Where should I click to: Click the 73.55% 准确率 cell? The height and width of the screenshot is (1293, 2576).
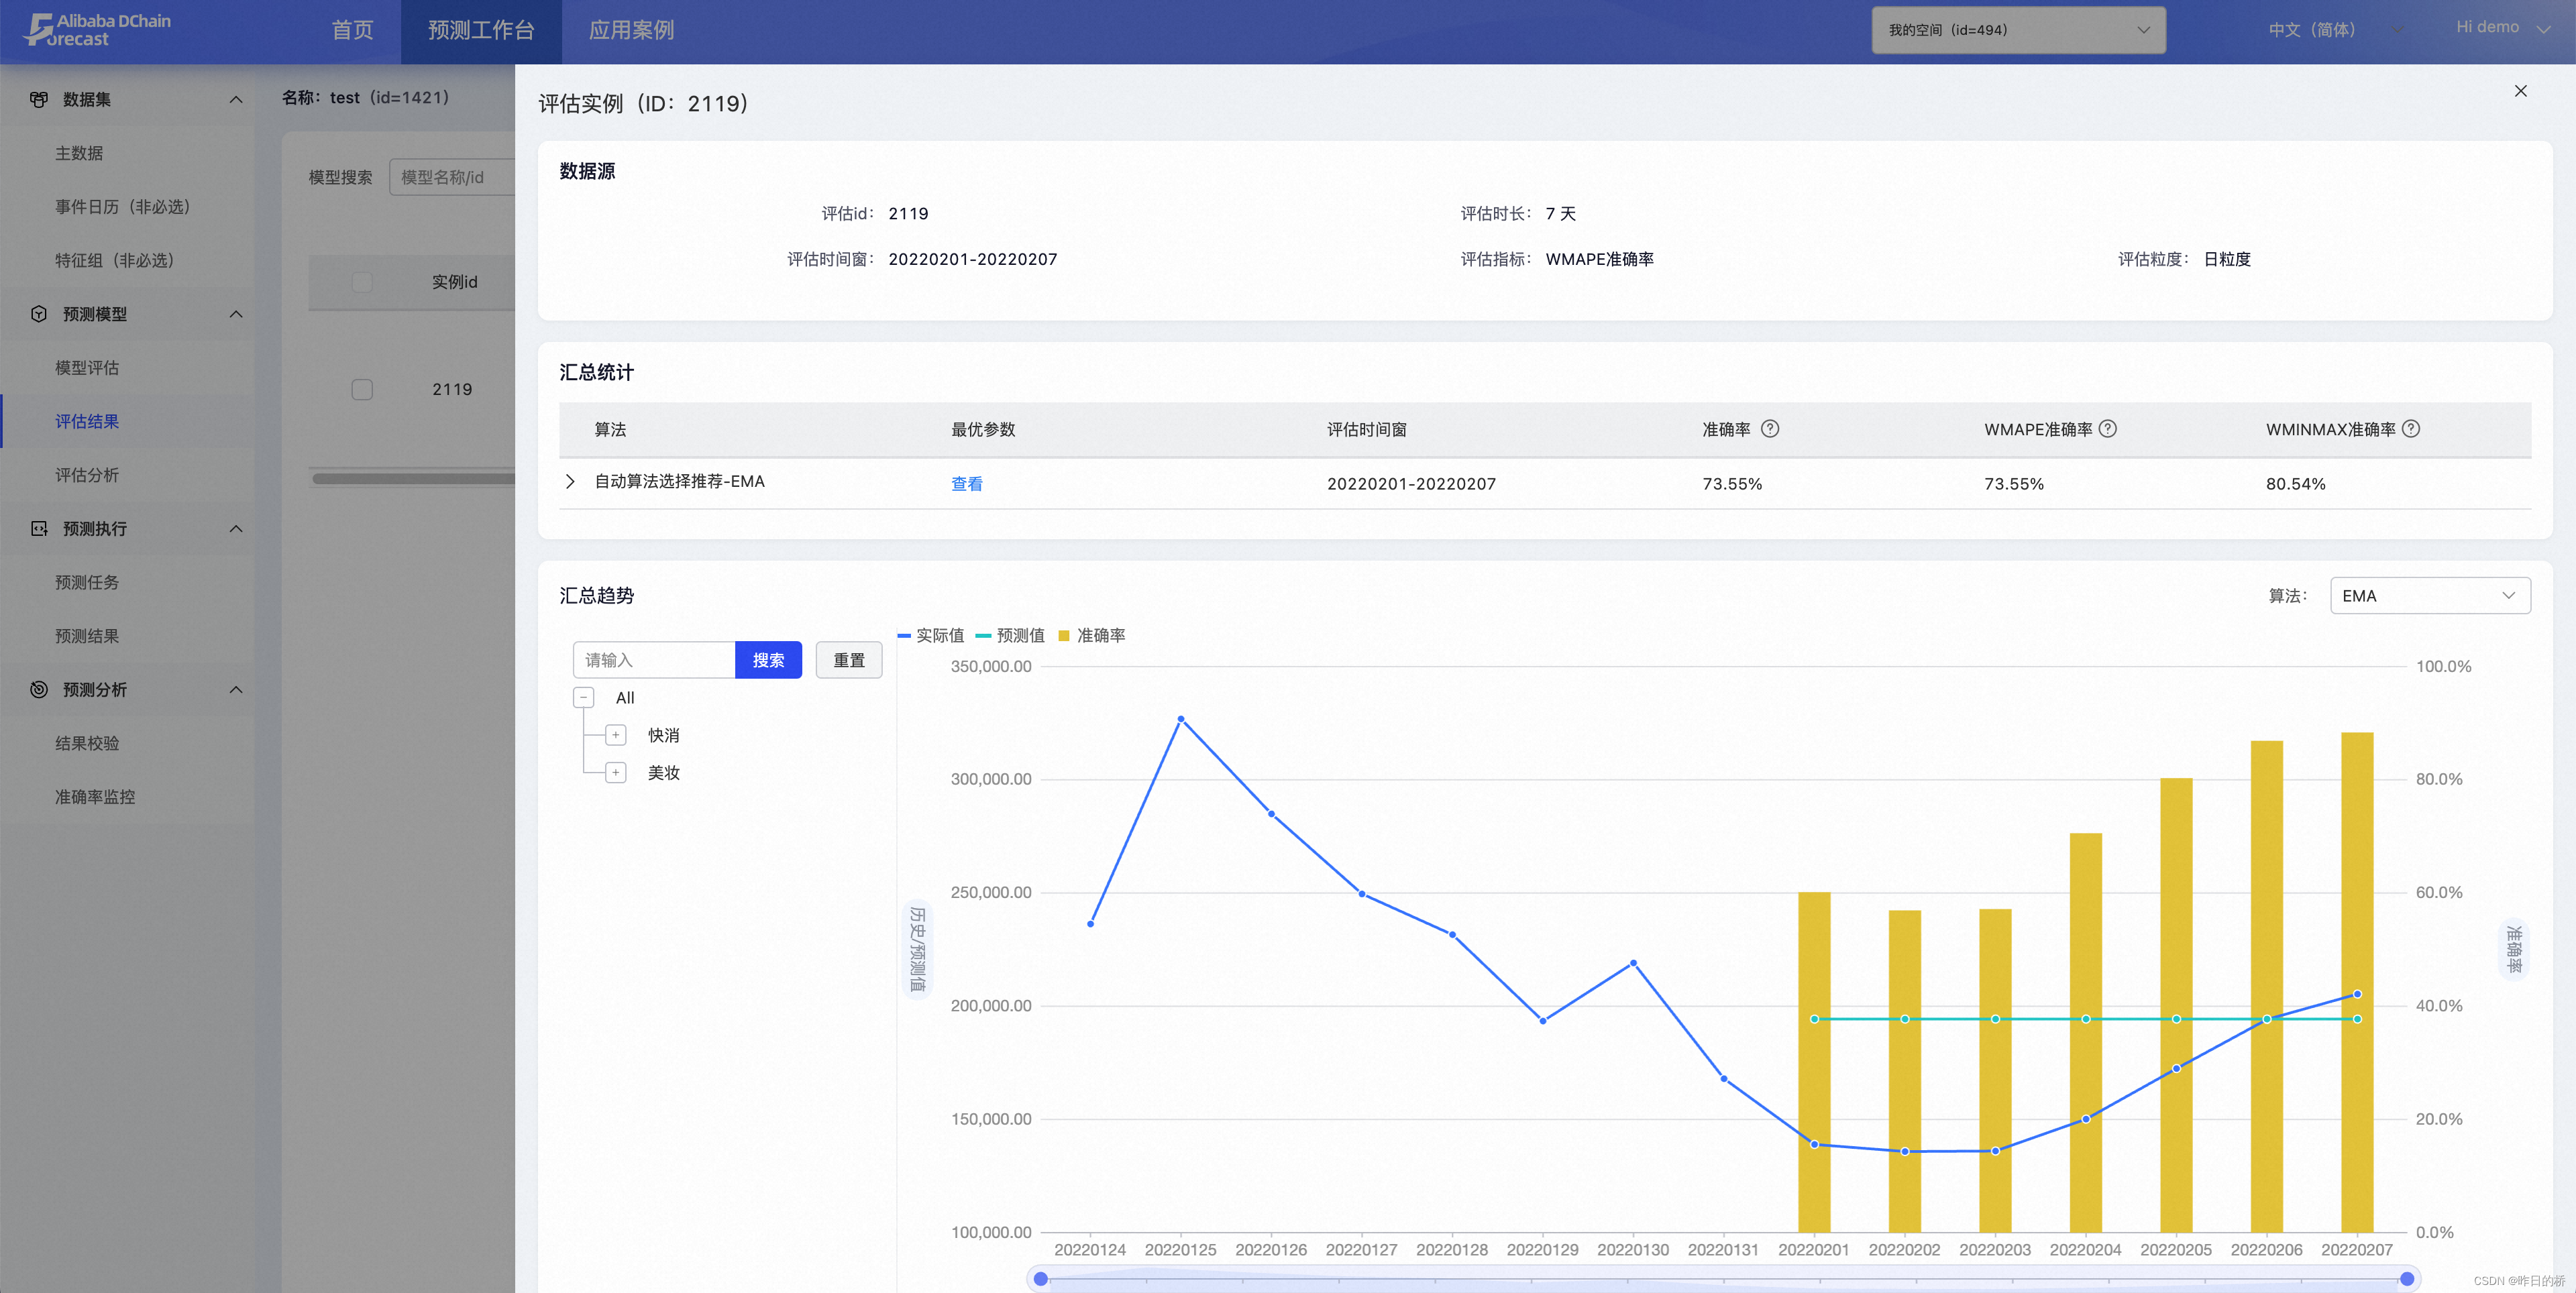point(1732,484)
